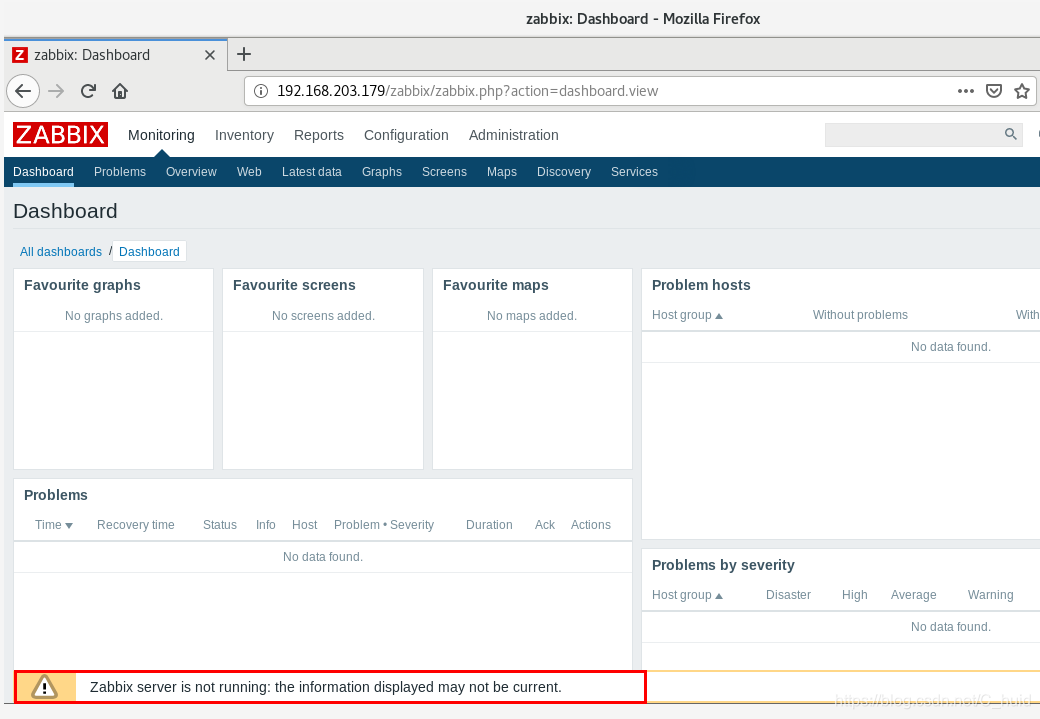This screenshot has height=719, width=1040.
Task: Open the Monitoring menu
Action: click(161, 135)
